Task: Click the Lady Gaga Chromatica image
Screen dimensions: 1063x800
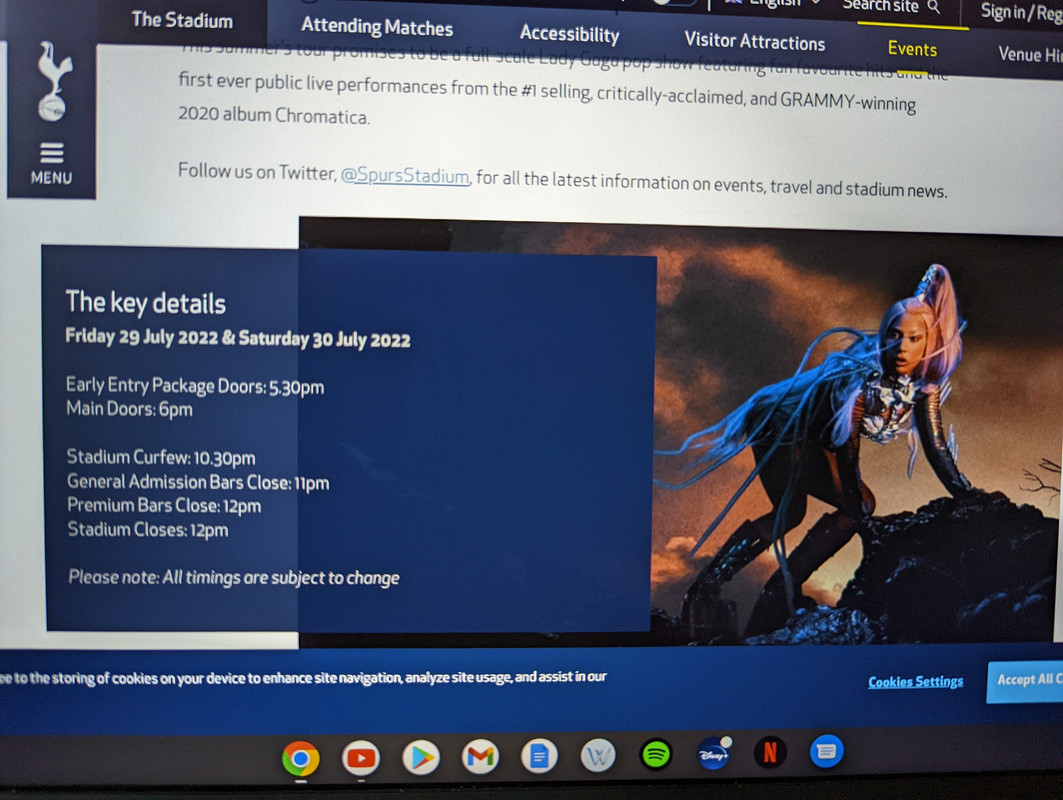Action: pos(856,439)
